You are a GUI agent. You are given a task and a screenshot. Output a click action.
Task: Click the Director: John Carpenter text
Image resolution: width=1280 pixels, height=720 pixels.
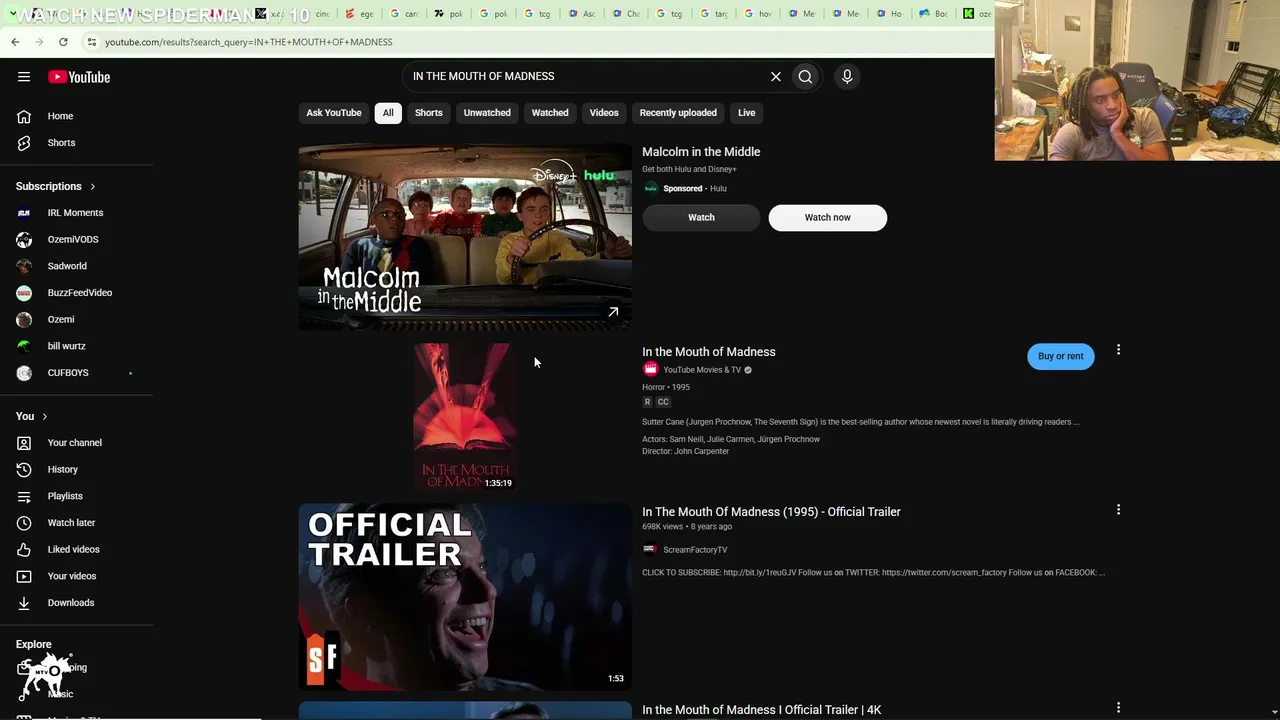(x=685, y=451)
